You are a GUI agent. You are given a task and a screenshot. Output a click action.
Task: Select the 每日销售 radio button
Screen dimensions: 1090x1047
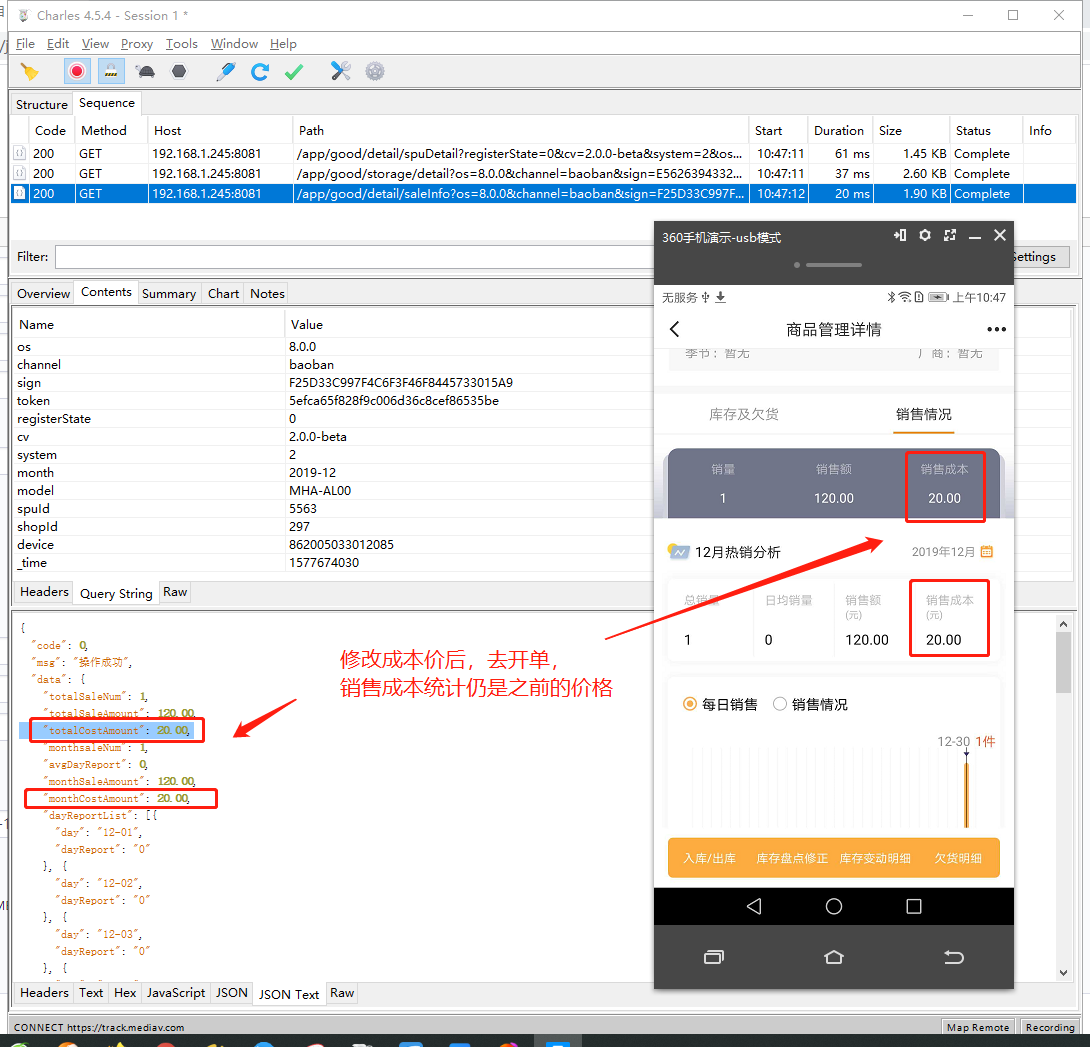click(690, 704)
